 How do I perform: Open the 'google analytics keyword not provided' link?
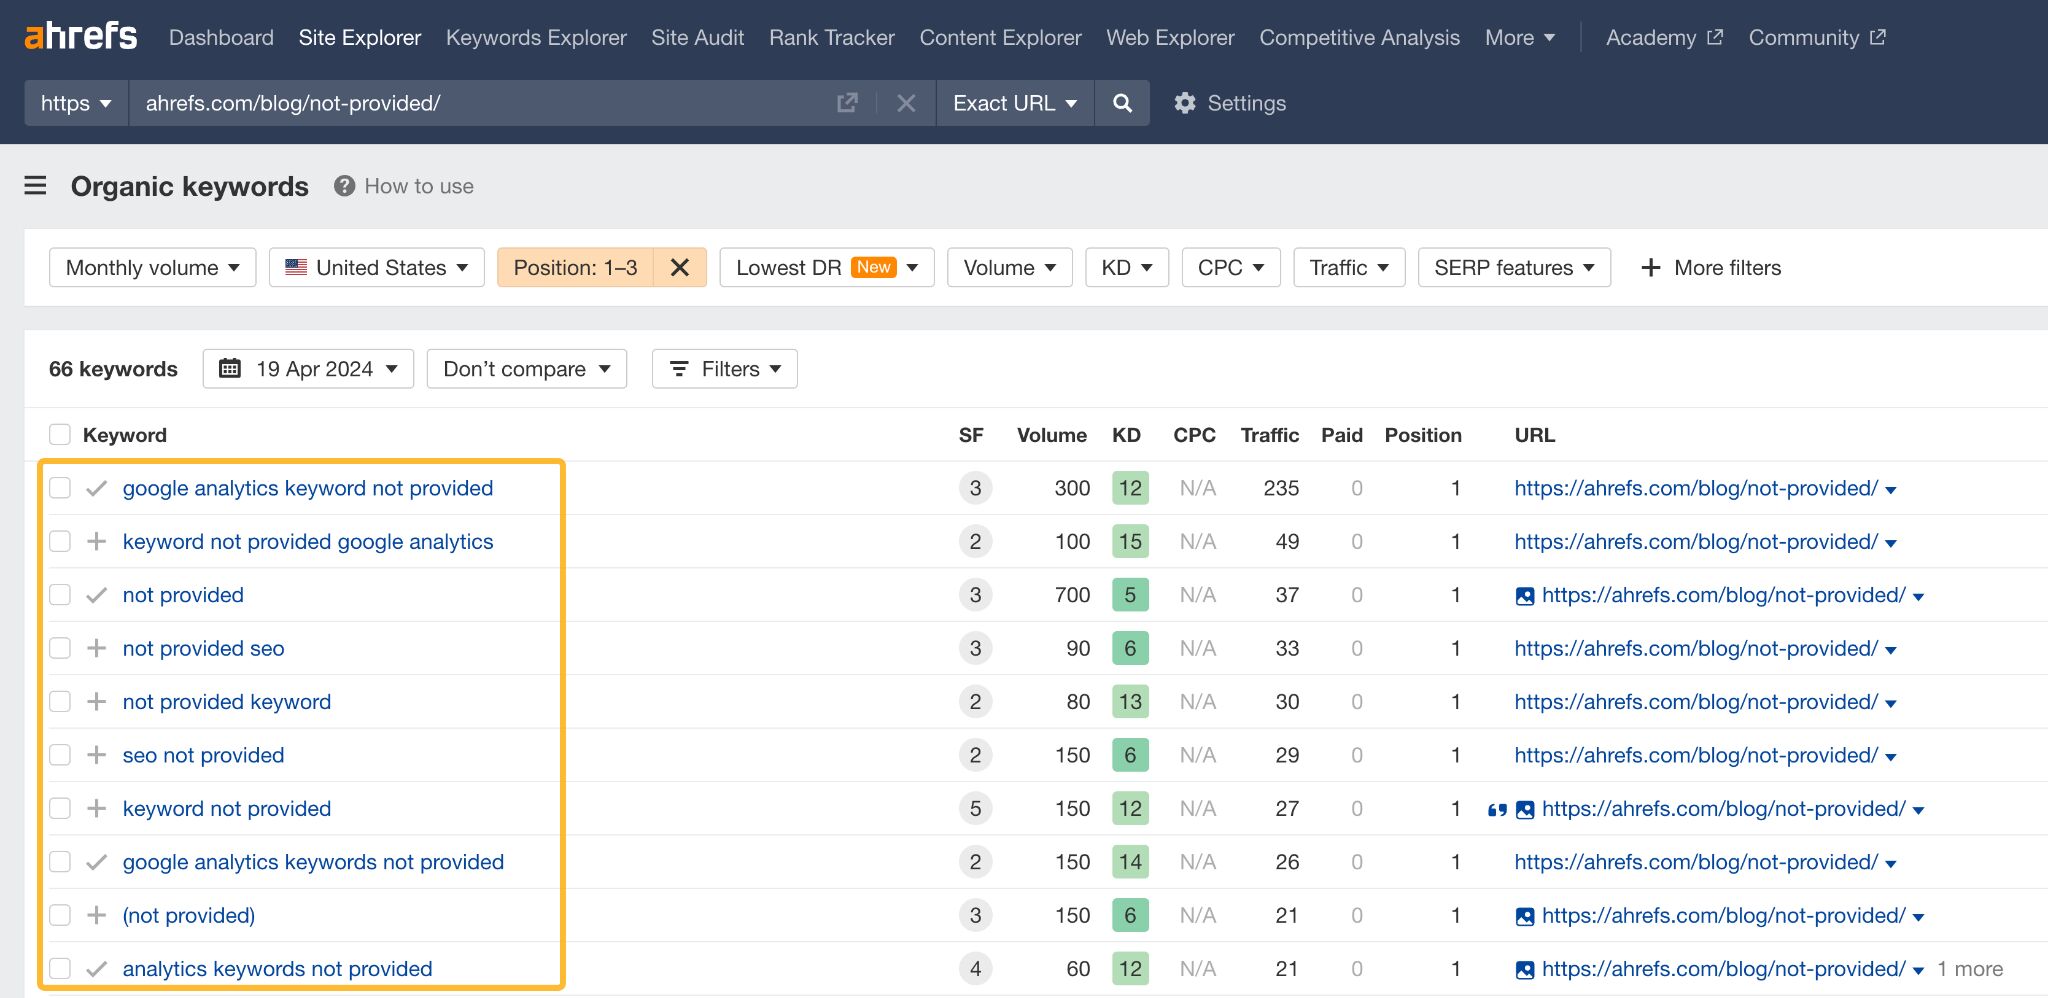click(307, 488)
